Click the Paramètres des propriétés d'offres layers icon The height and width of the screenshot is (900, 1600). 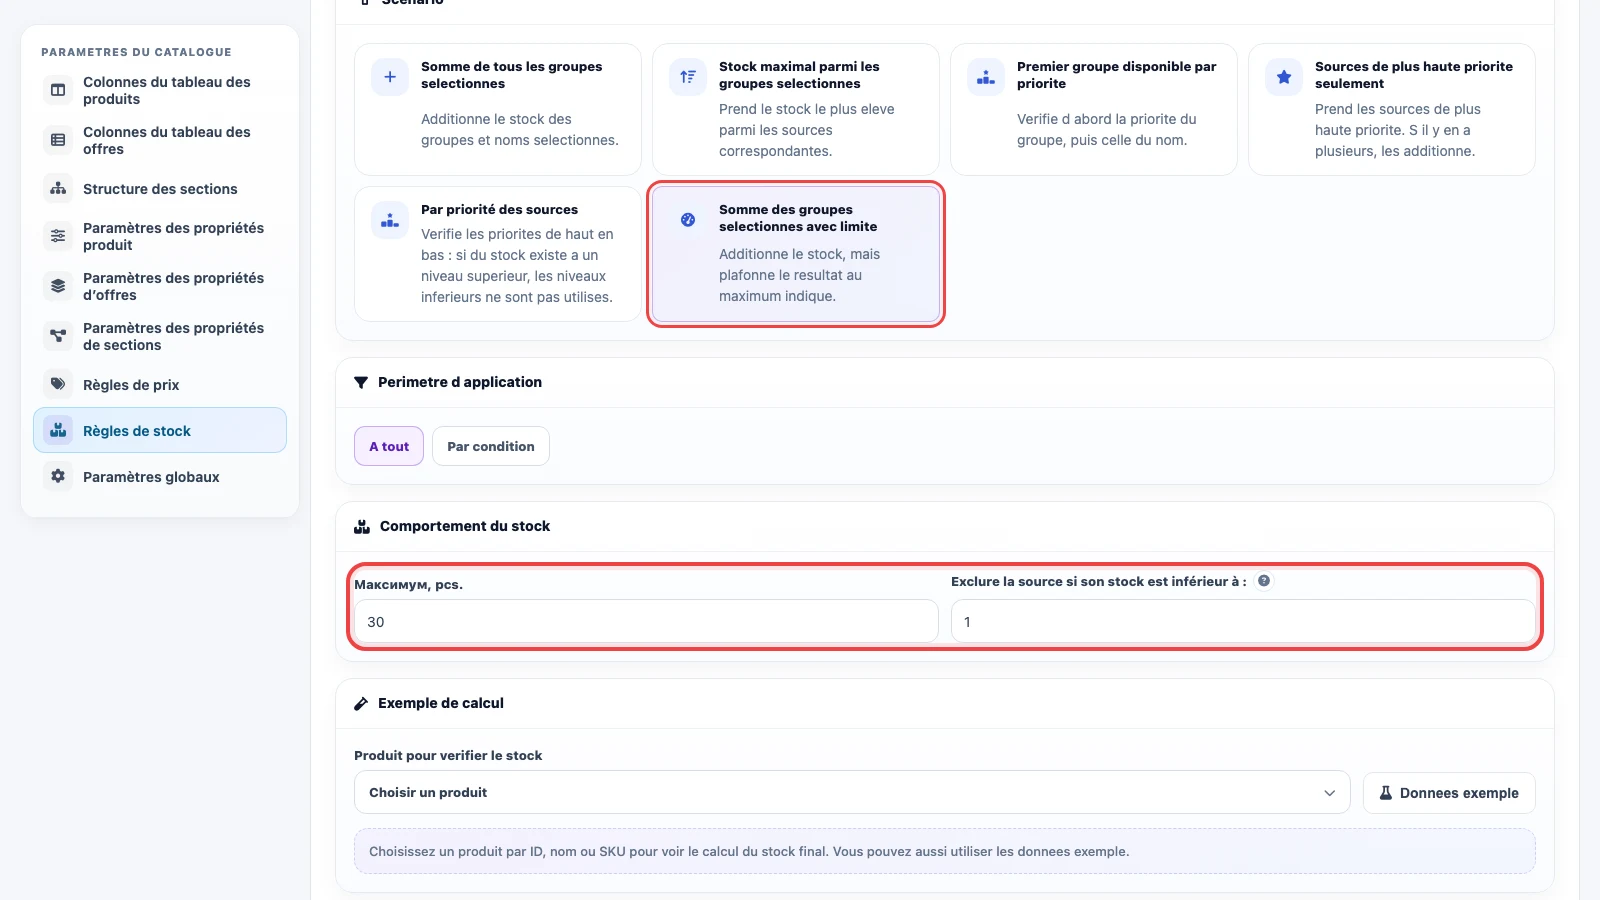[x=58, y=286]
